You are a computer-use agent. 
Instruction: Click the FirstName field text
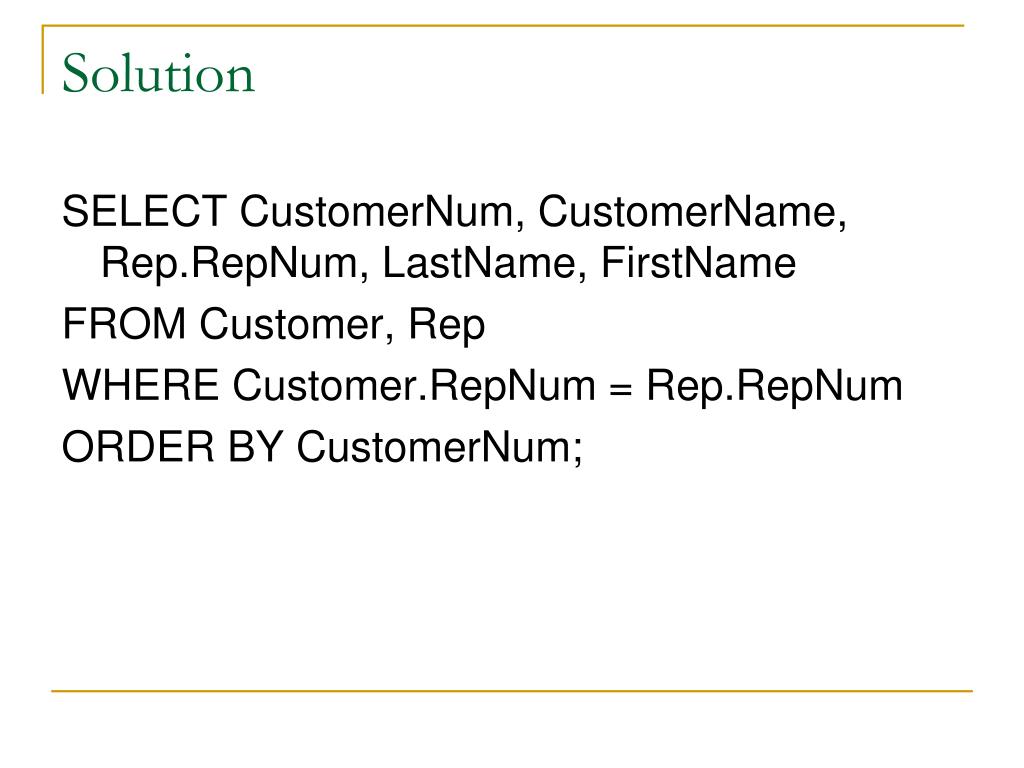pyautogui.click(x=698, y=263)
